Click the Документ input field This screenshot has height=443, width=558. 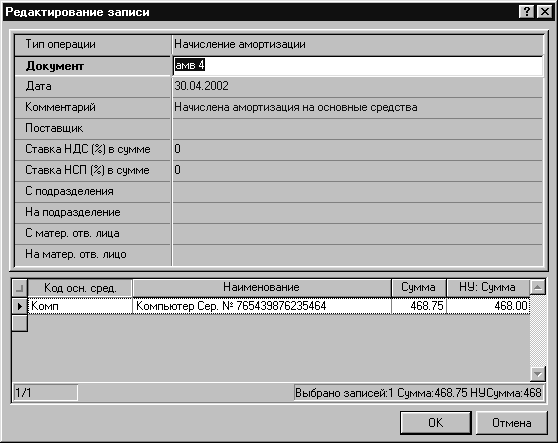pyautogui.click(x=358, y=66)
